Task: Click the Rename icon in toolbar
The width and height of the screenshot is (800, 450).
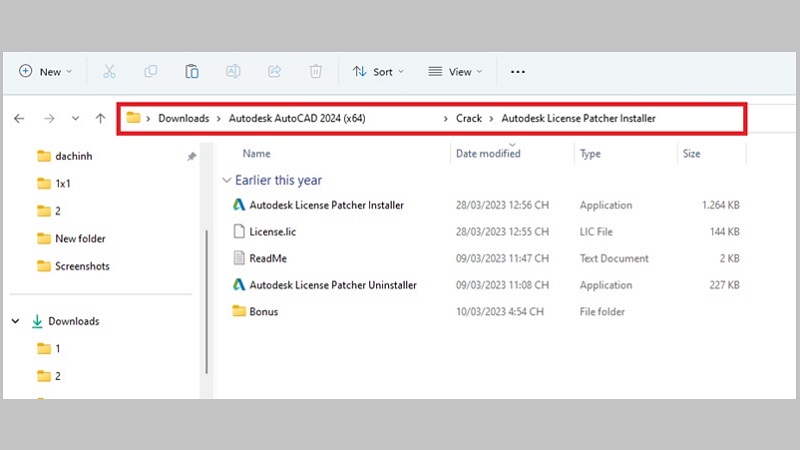Action: (233, 72)
